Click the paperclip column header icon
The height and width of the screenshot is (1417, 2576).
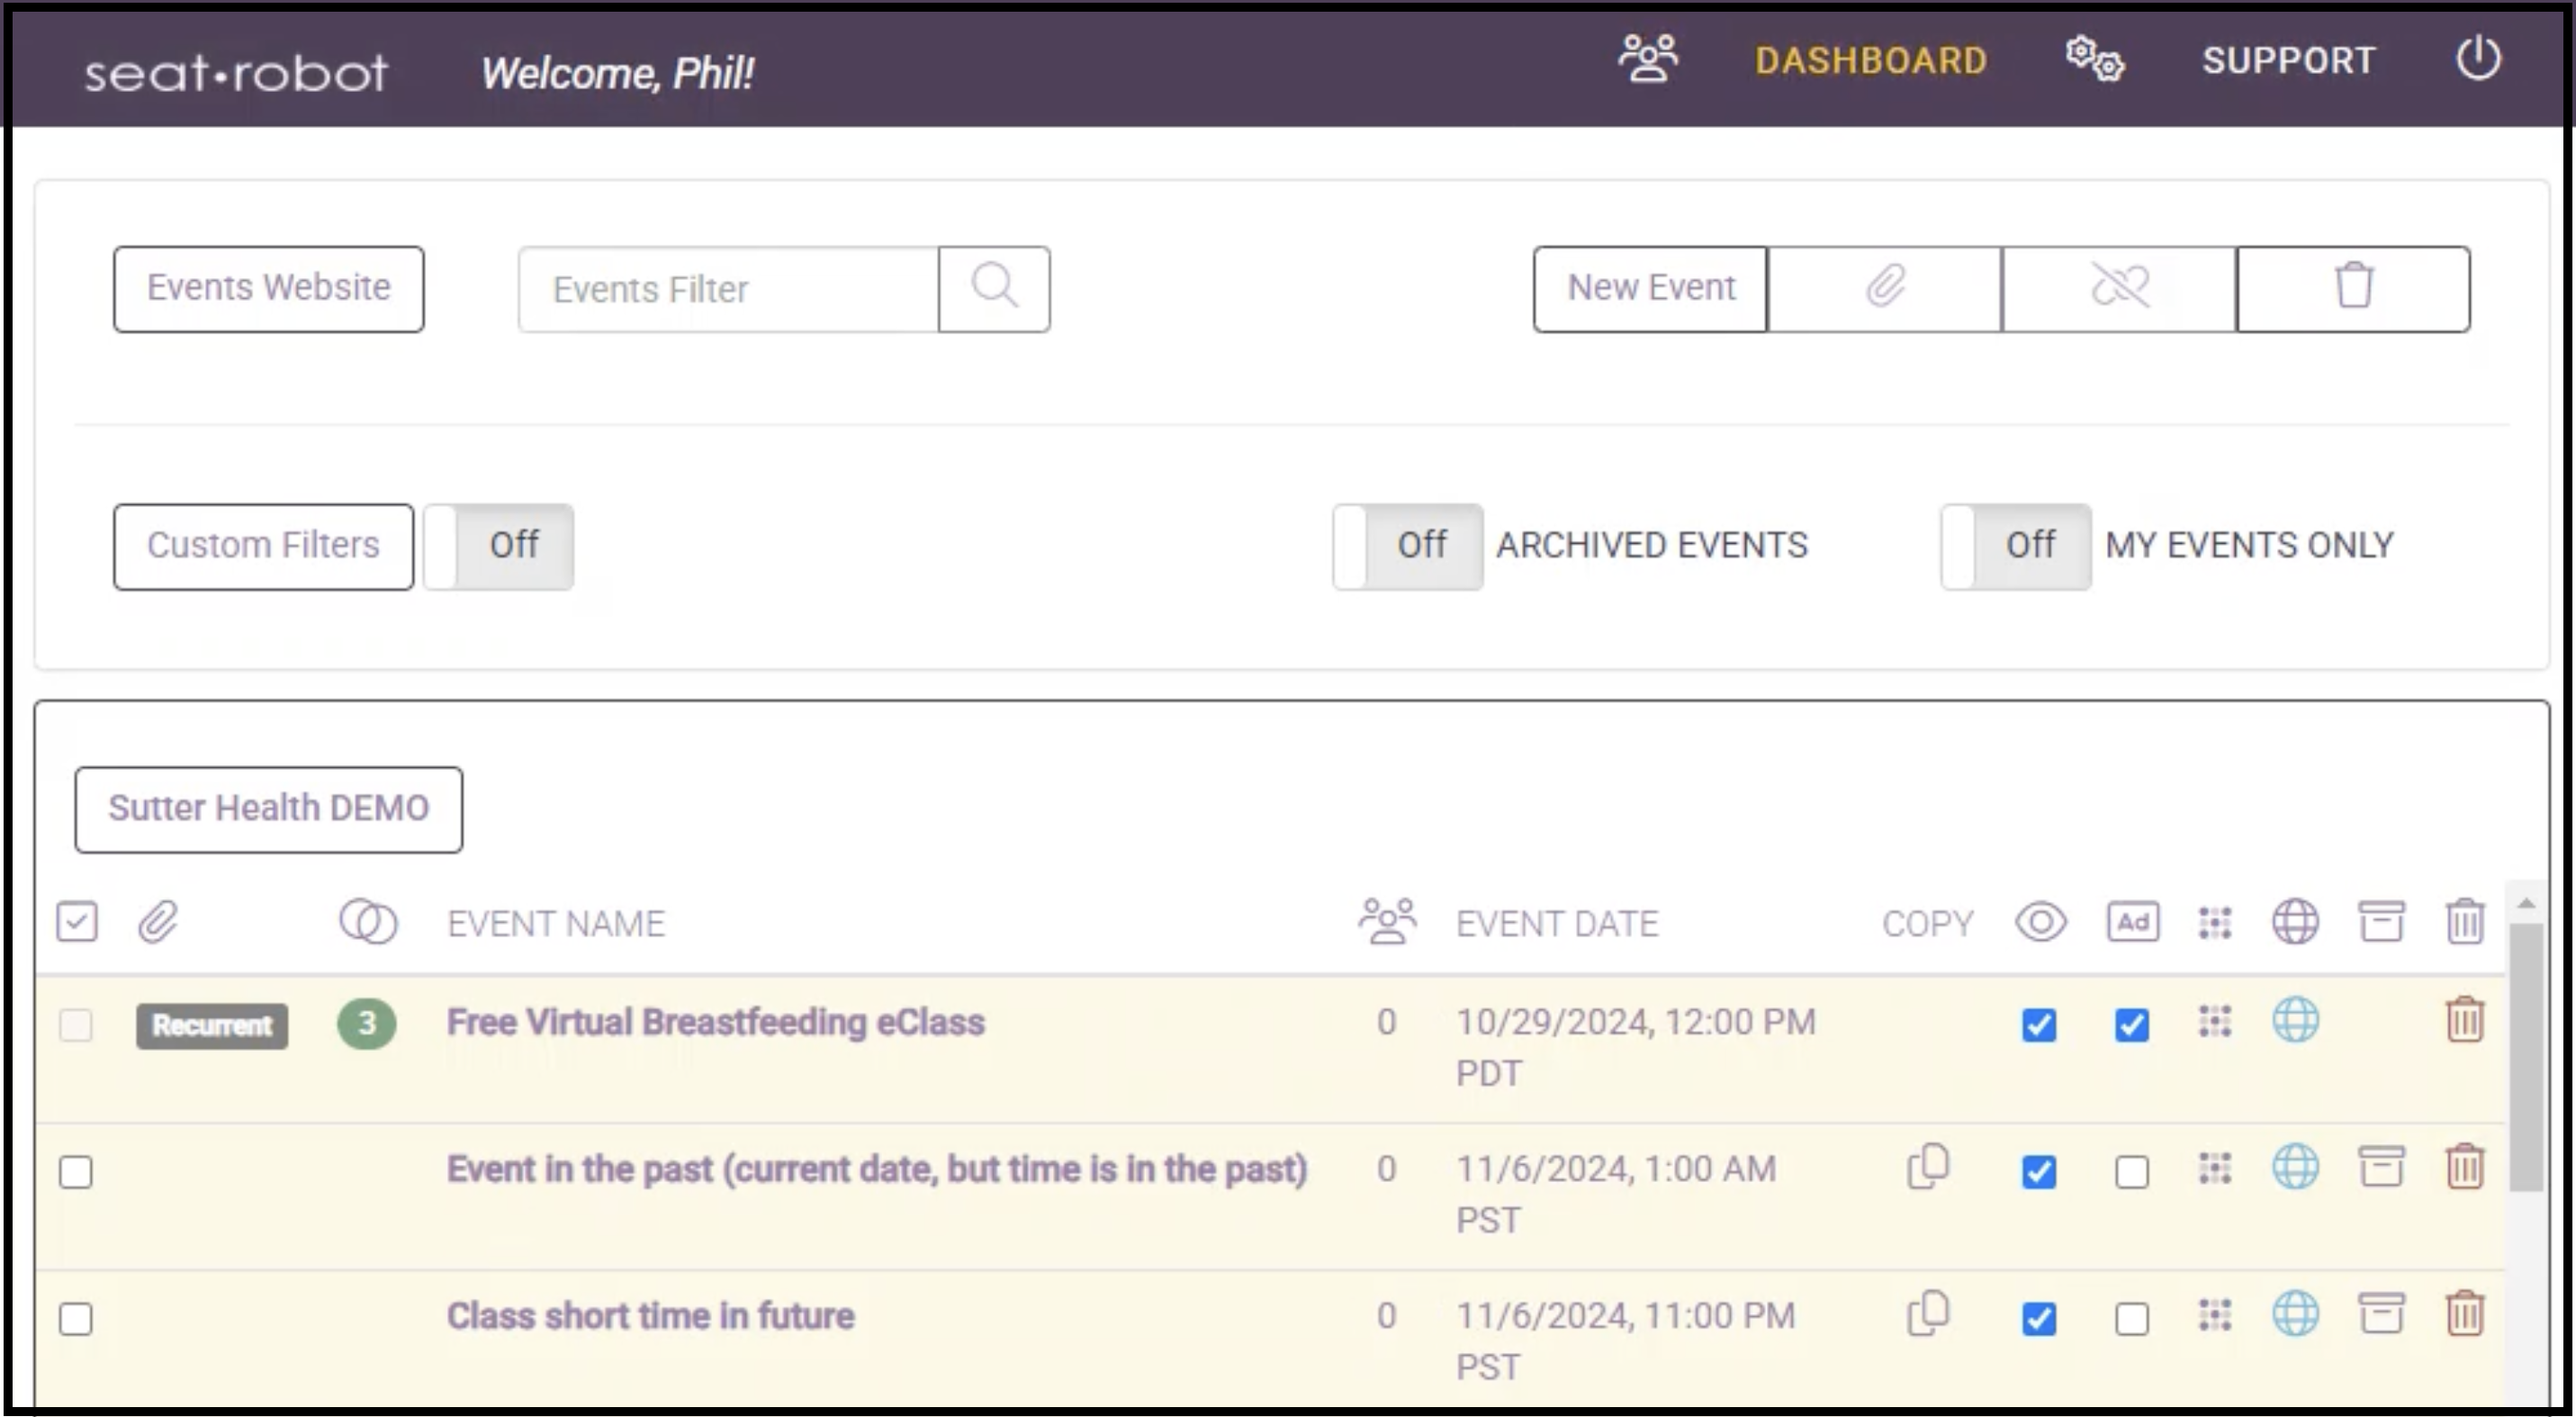point(158,922)
